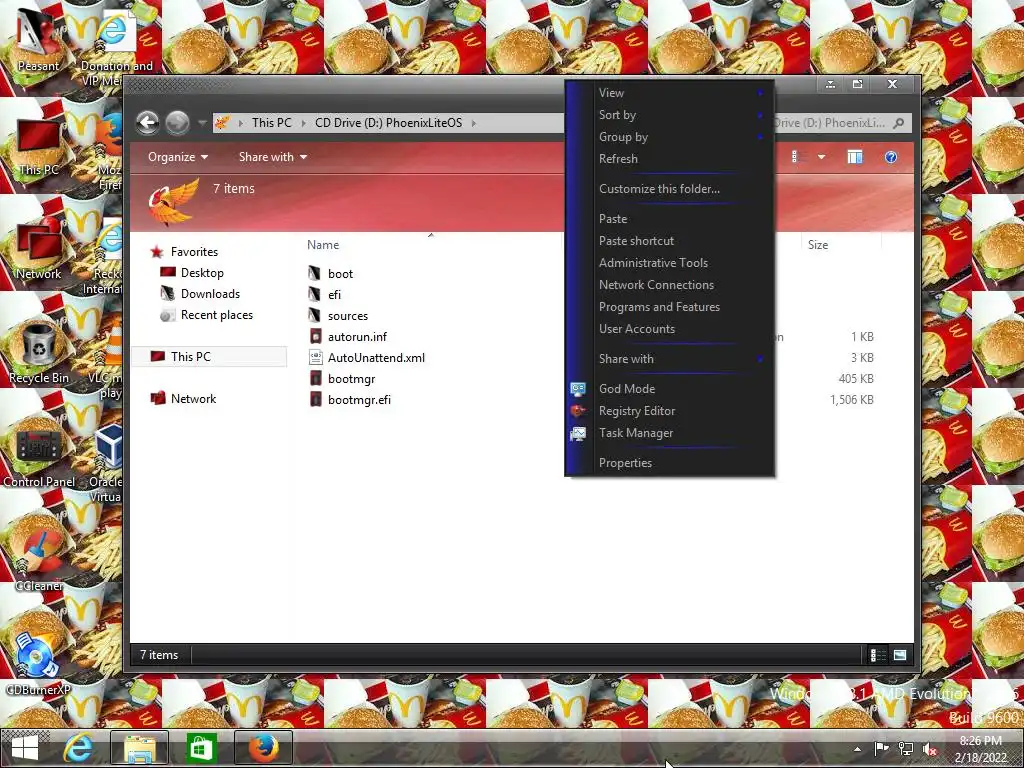Open Recent places in navigation pane
This screenshot has width=1024, height=768.
click(x=217, y=315)
